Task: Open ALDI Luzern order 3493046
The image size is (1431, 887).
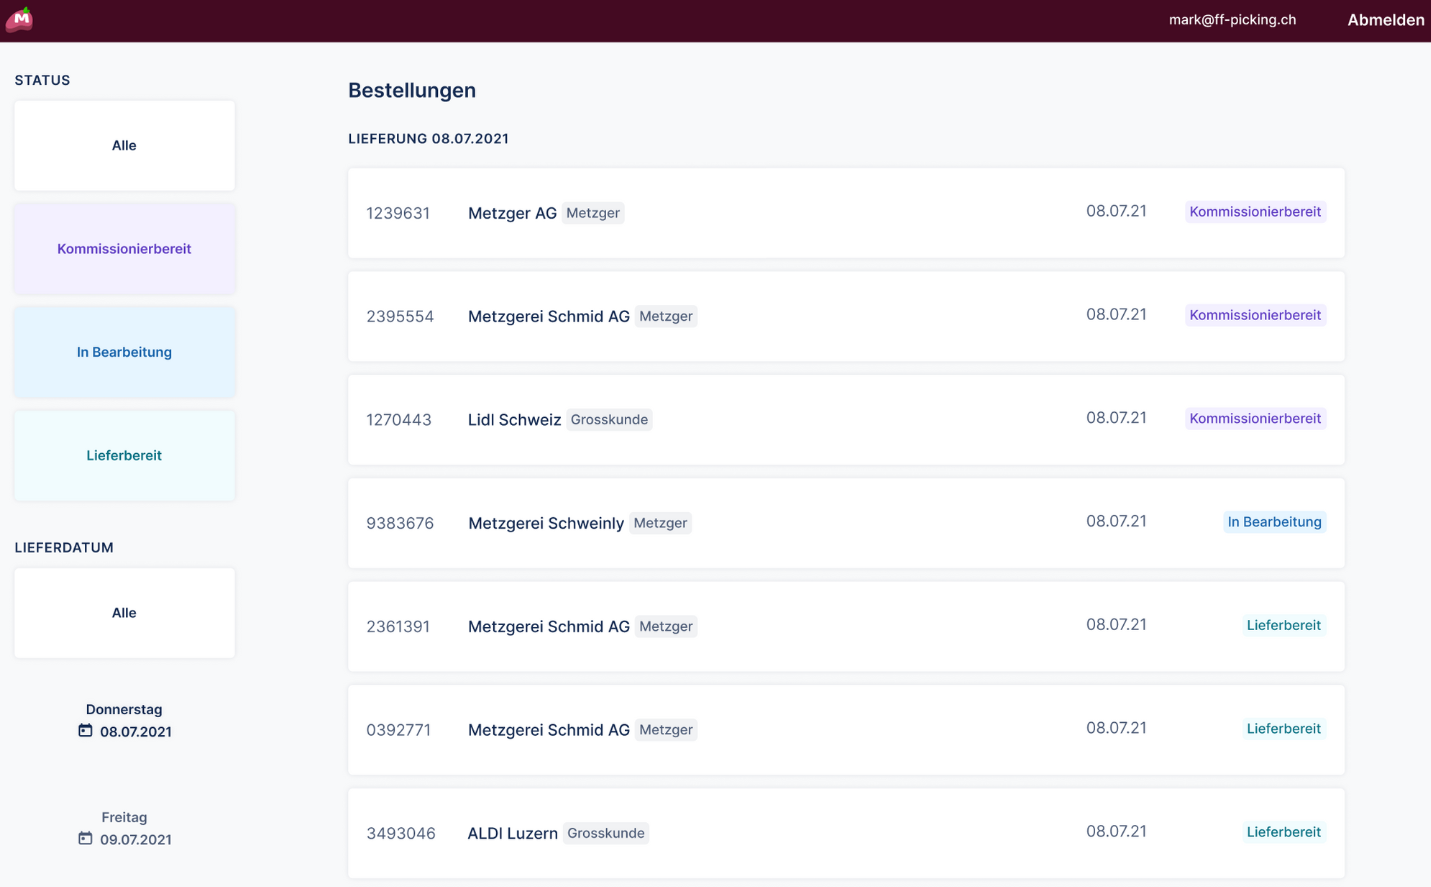Action: pos(845,833)
